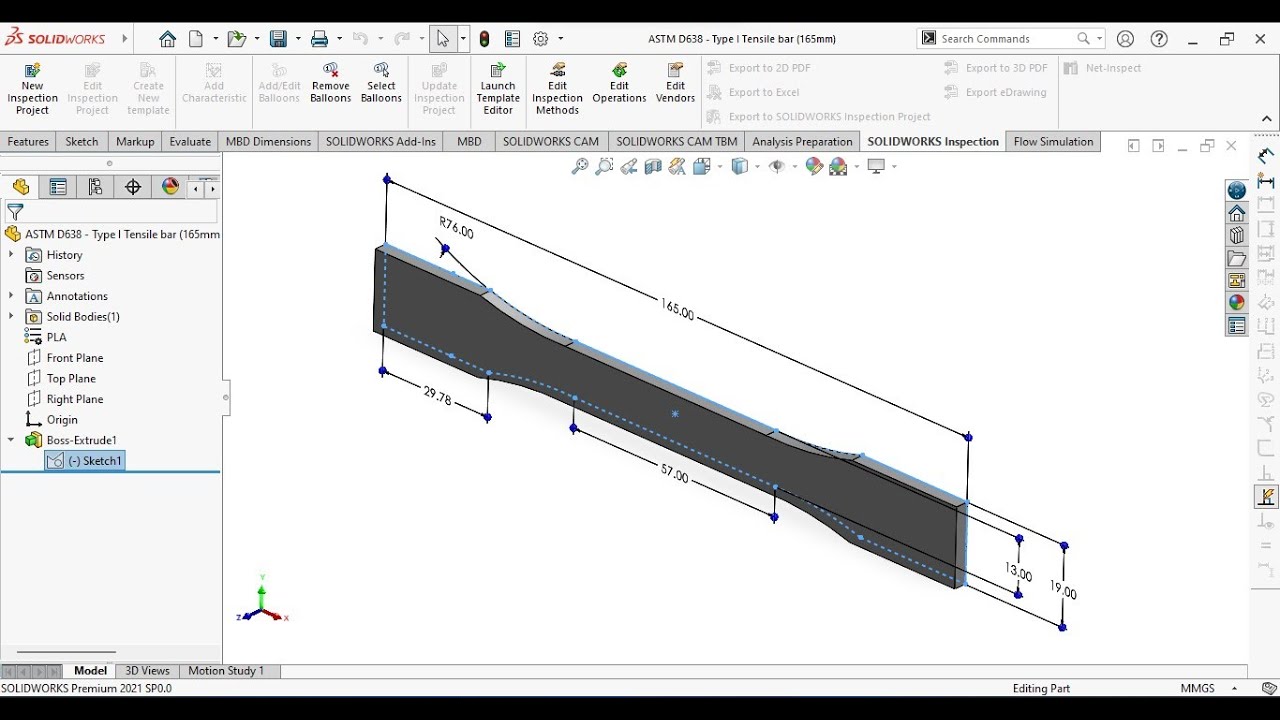This screenshot has width=1280, height=720.
Task: Launch Template Editor
Action: click(498, 88)
